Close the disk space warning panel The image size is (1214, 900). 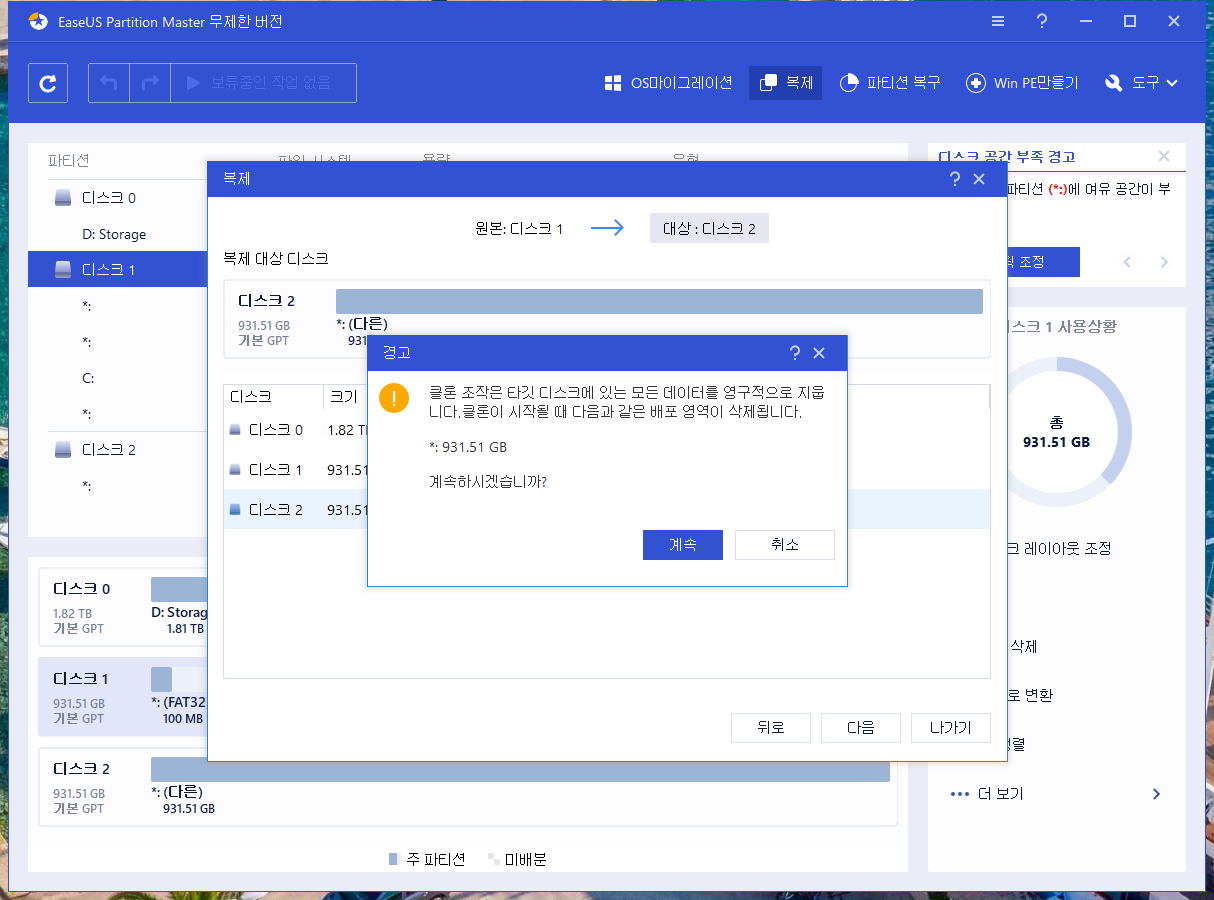click(1164, 156)
